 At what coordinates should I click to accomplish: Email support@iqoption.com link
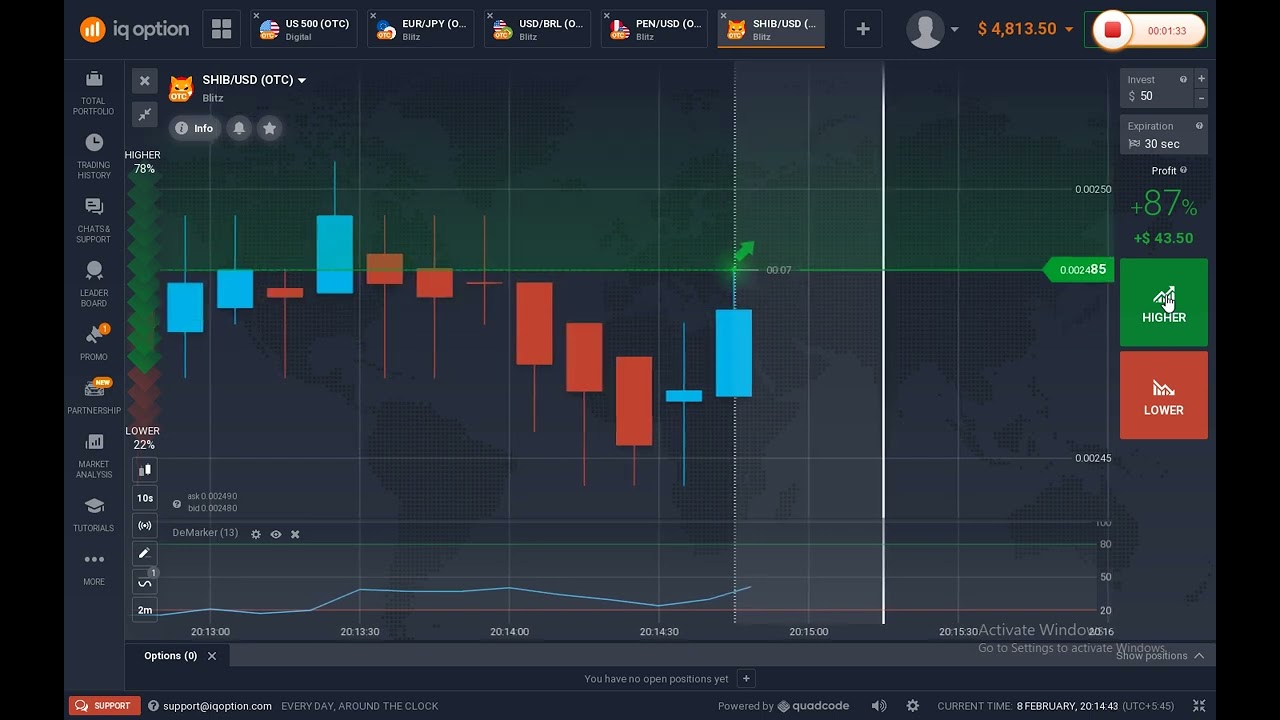(217, 706)
